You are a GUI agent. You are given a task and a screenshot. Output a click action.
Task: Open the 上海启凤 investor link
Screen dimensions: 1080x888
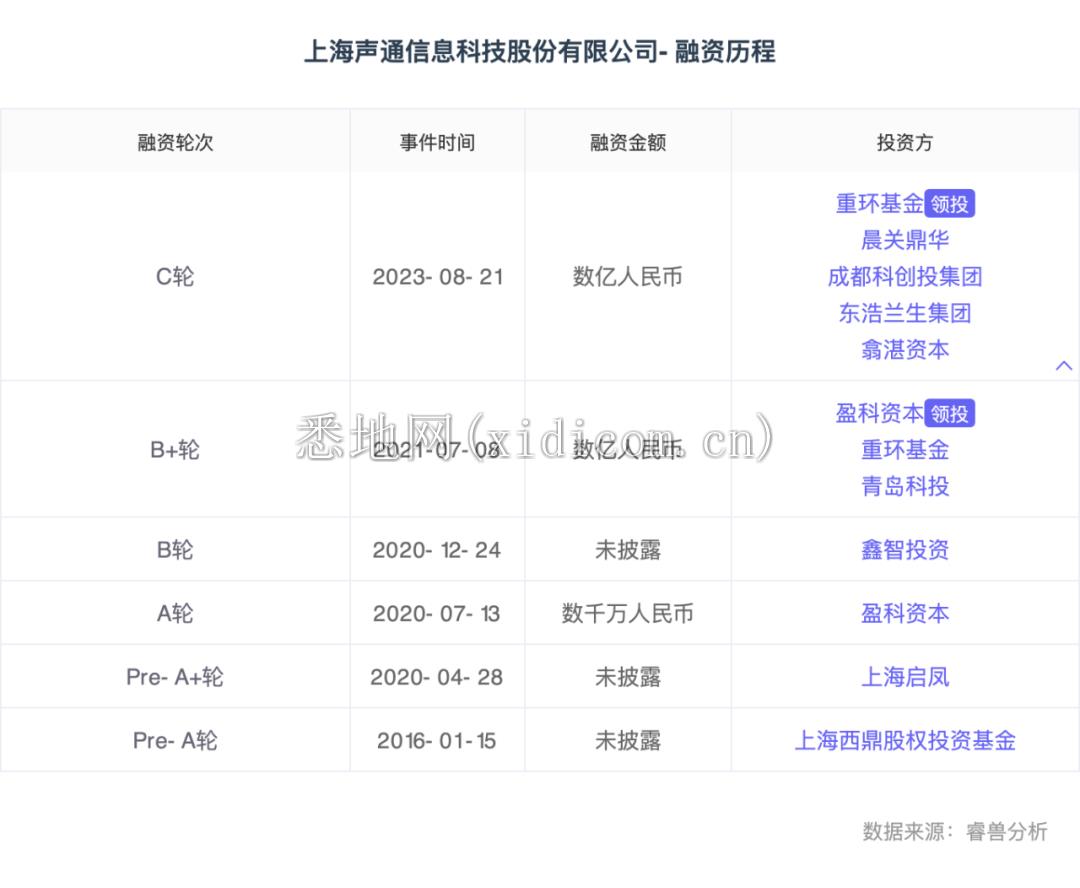point(904,677)
